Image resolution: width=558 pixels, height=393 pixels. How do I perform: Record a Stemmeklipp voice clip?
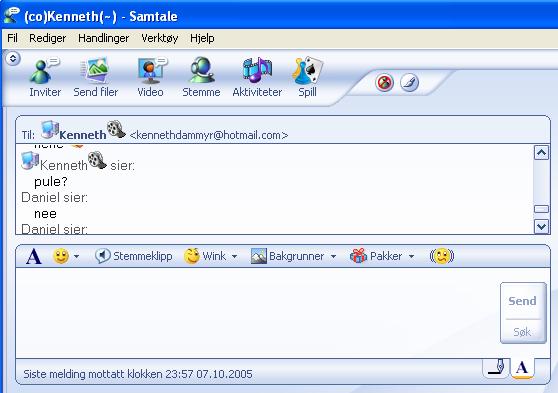(133, 256)
